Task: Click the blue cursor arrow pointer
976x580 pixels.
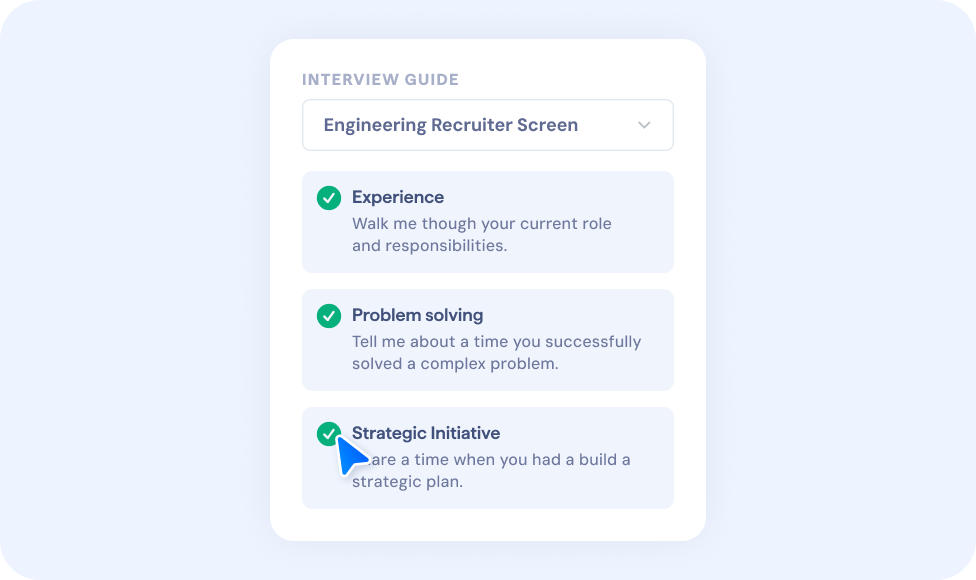Action: click(350, 455)
